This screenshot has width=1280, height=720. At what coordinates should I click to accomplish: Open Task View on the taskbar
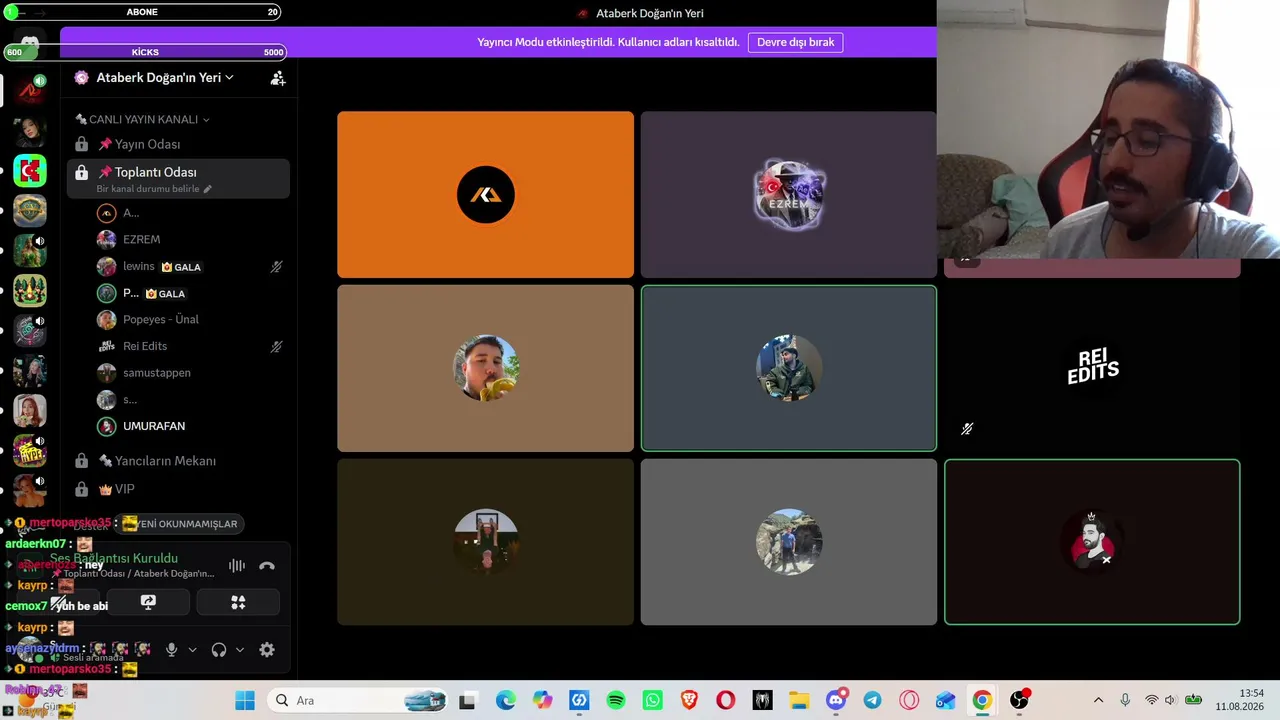(x=467, y=701)
